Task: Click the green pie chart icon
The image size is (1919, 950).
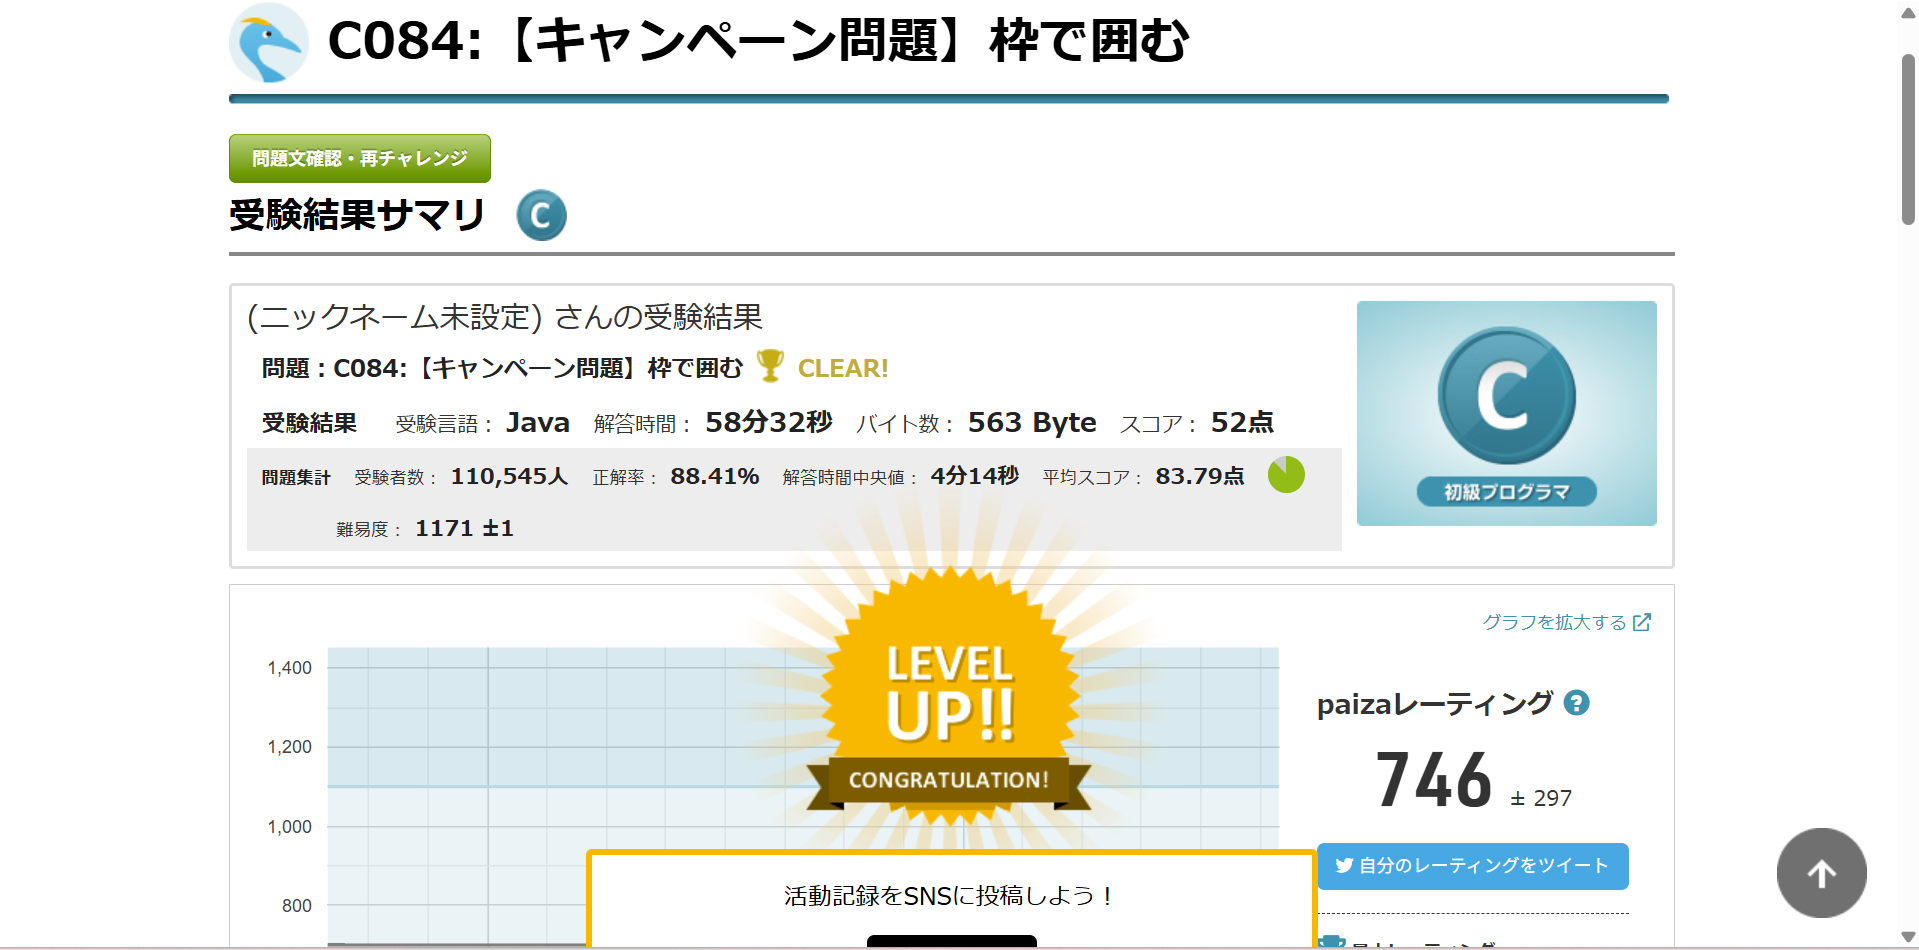Action: (x=1286, y=475)
